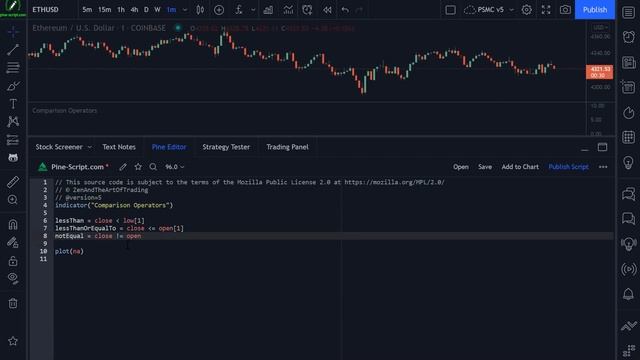The height and width of the screenshot is (360, 640).
Task: Switch chart to 1h timeframe
Action: [121, 9]
